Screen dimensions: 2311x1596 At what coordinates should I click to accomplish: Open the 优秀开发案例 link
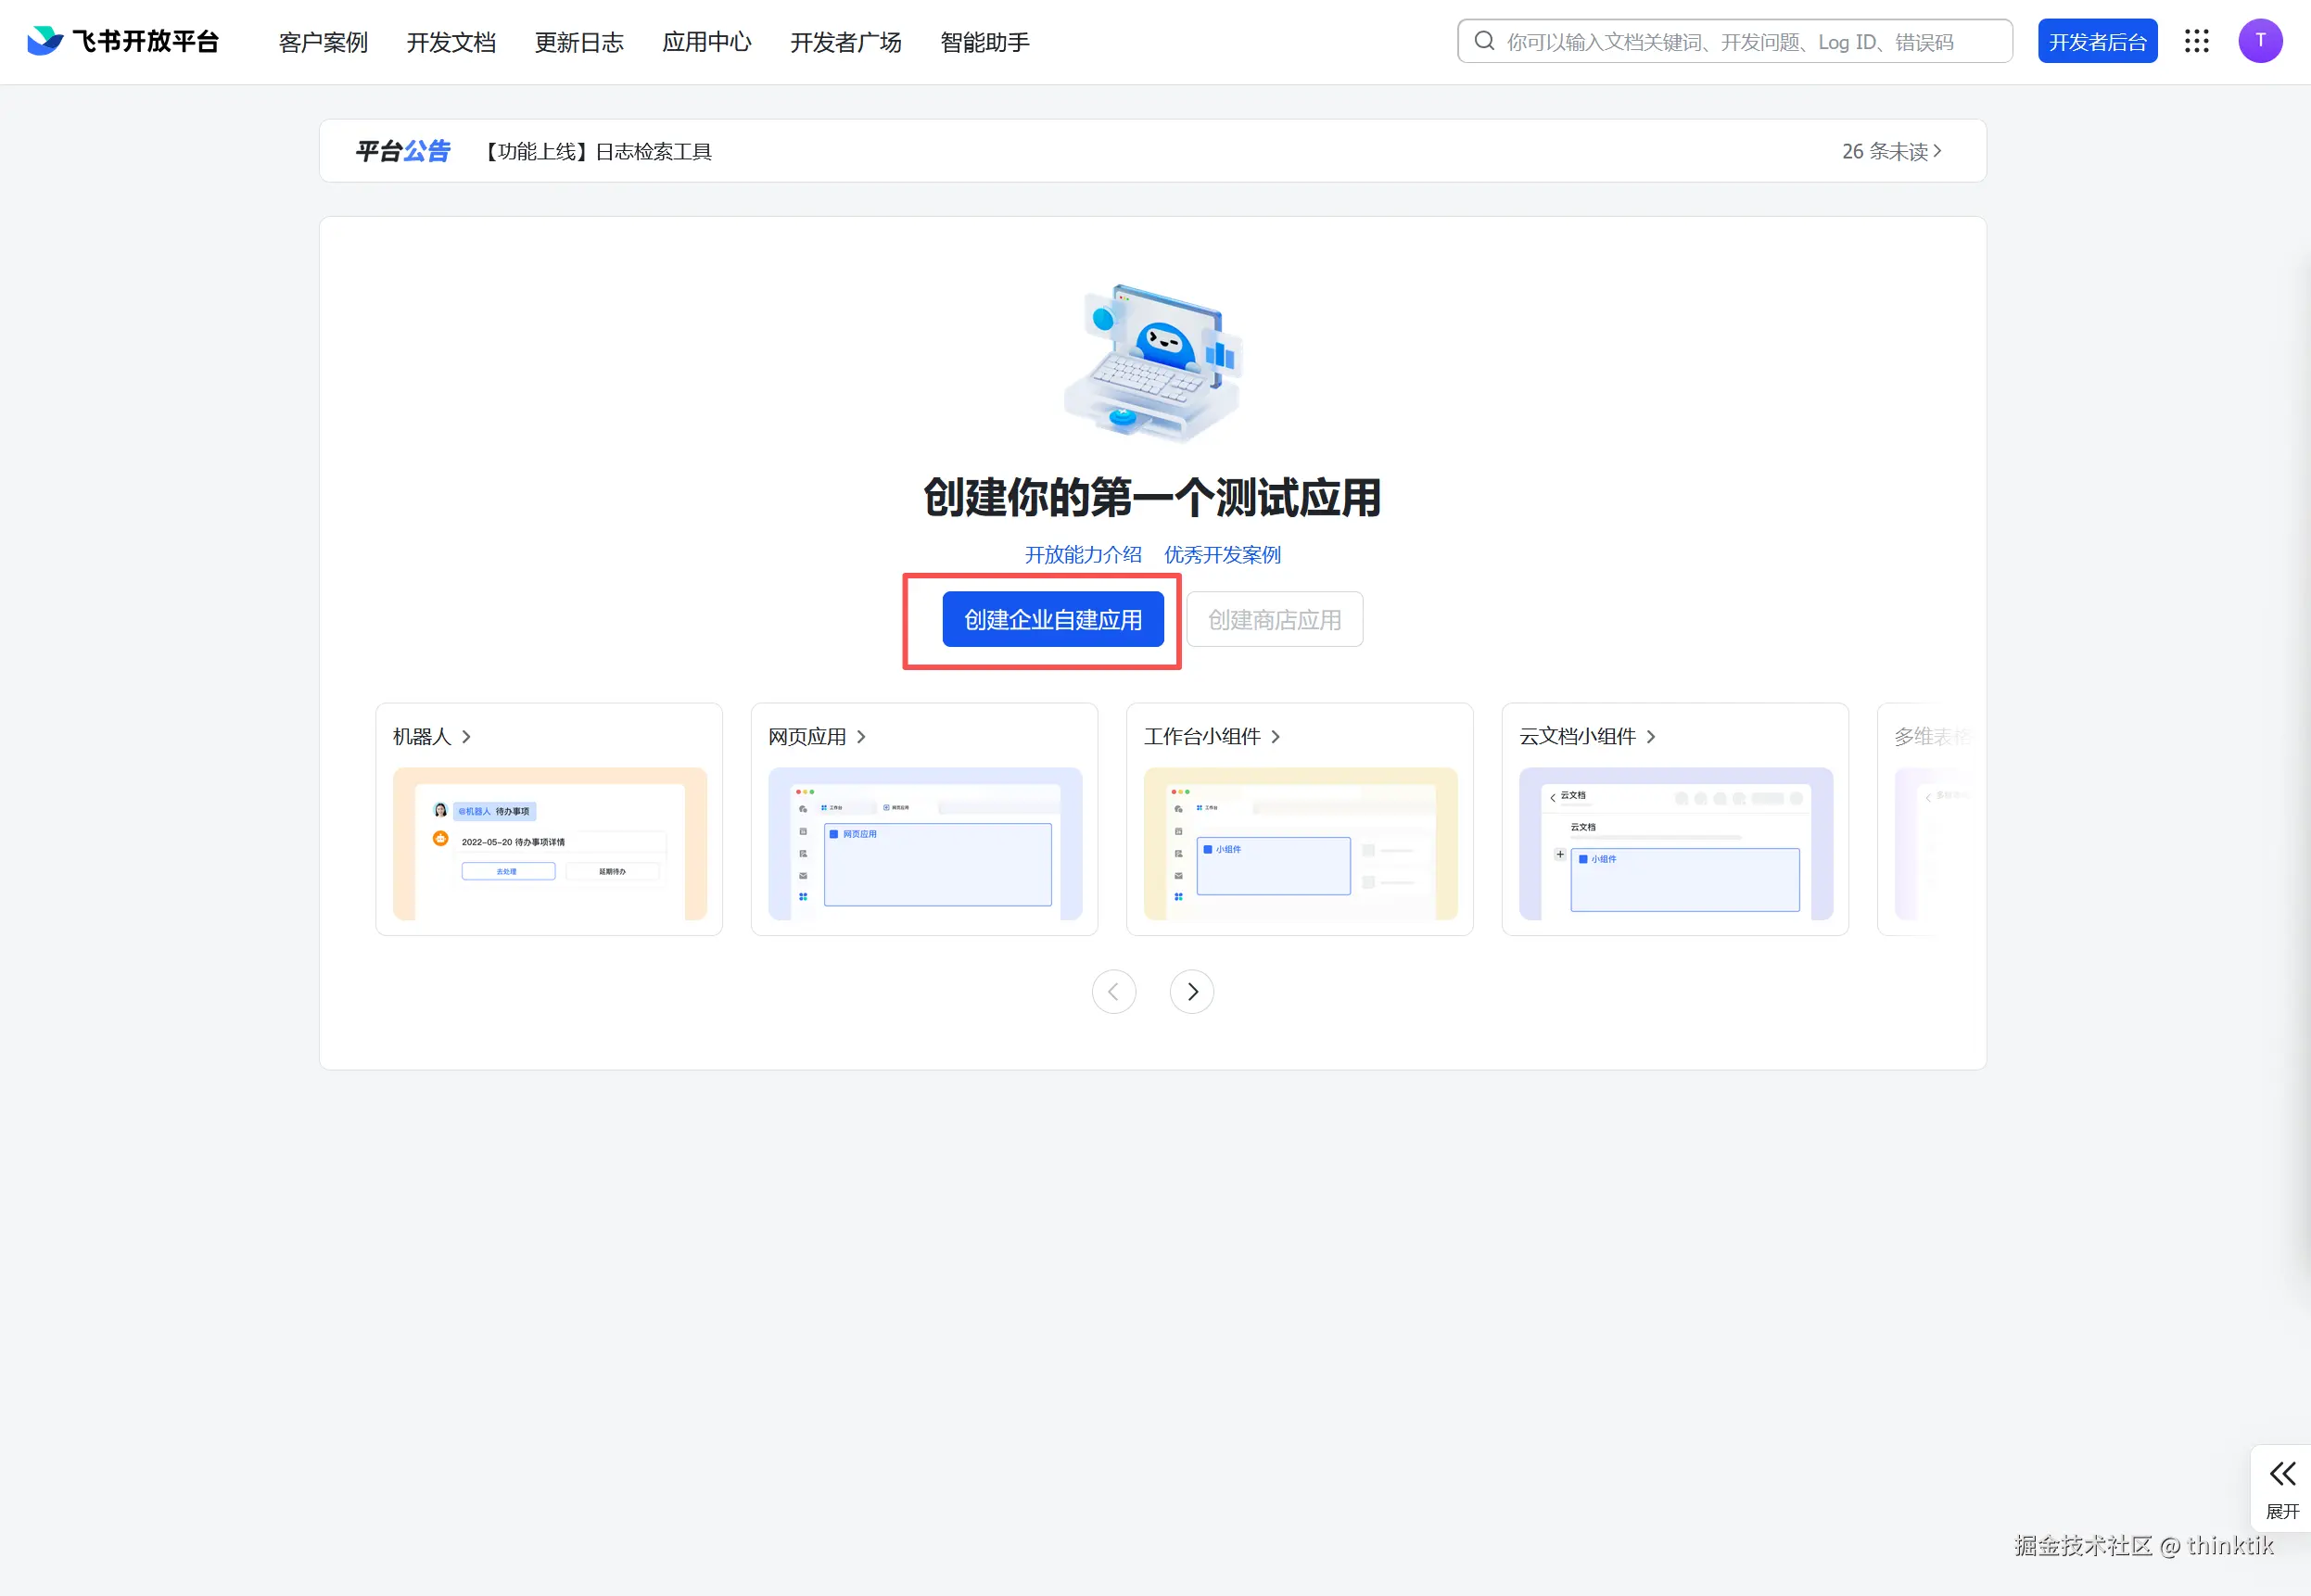tap(1221, 555)
